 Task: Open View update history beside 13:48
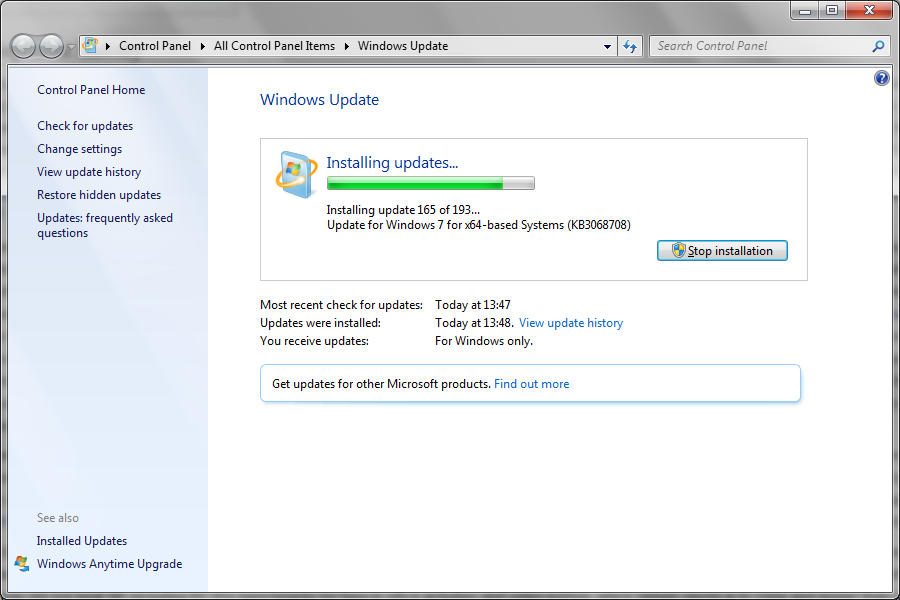(x=571, y=323)
